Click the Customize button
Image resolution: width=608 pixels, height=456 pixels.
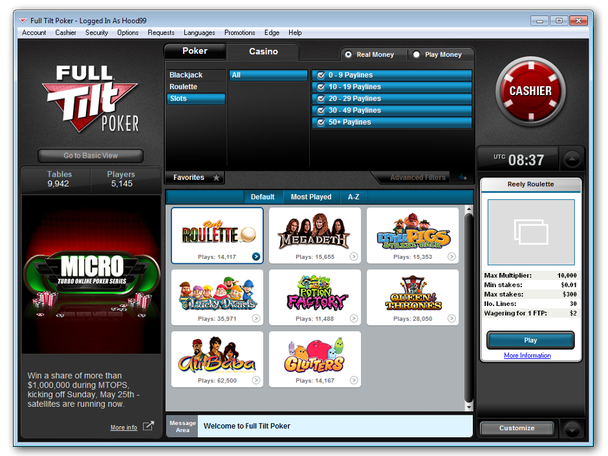pos(517,428)
